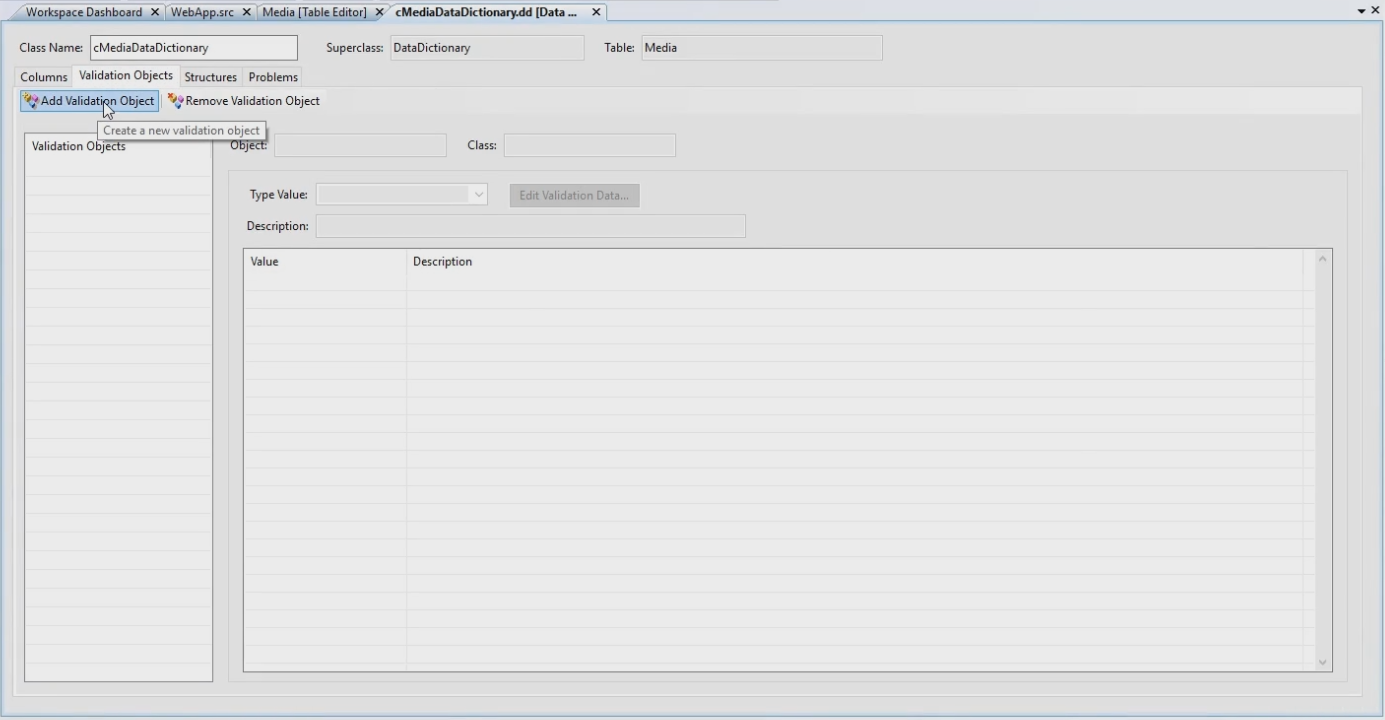Image resolution: width=1385 pixels, height=720 pixels.
Task: Close the WebApp.src tab
Action: point(247,12)
